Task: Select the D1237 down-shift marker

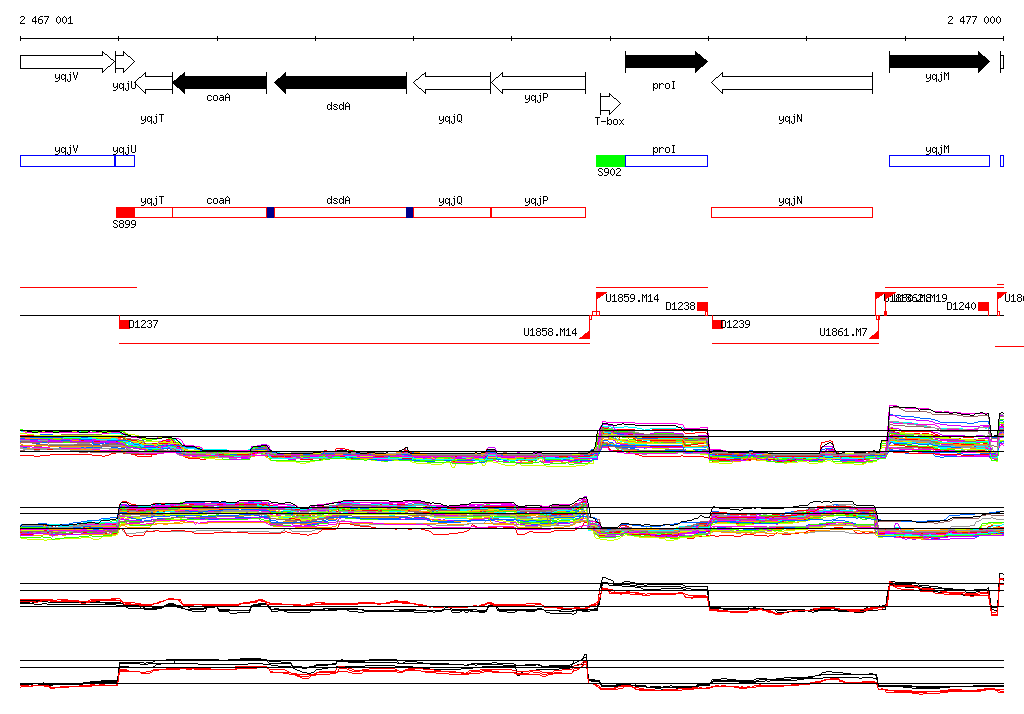Action: pyautogui.click(x=124, y=324)
